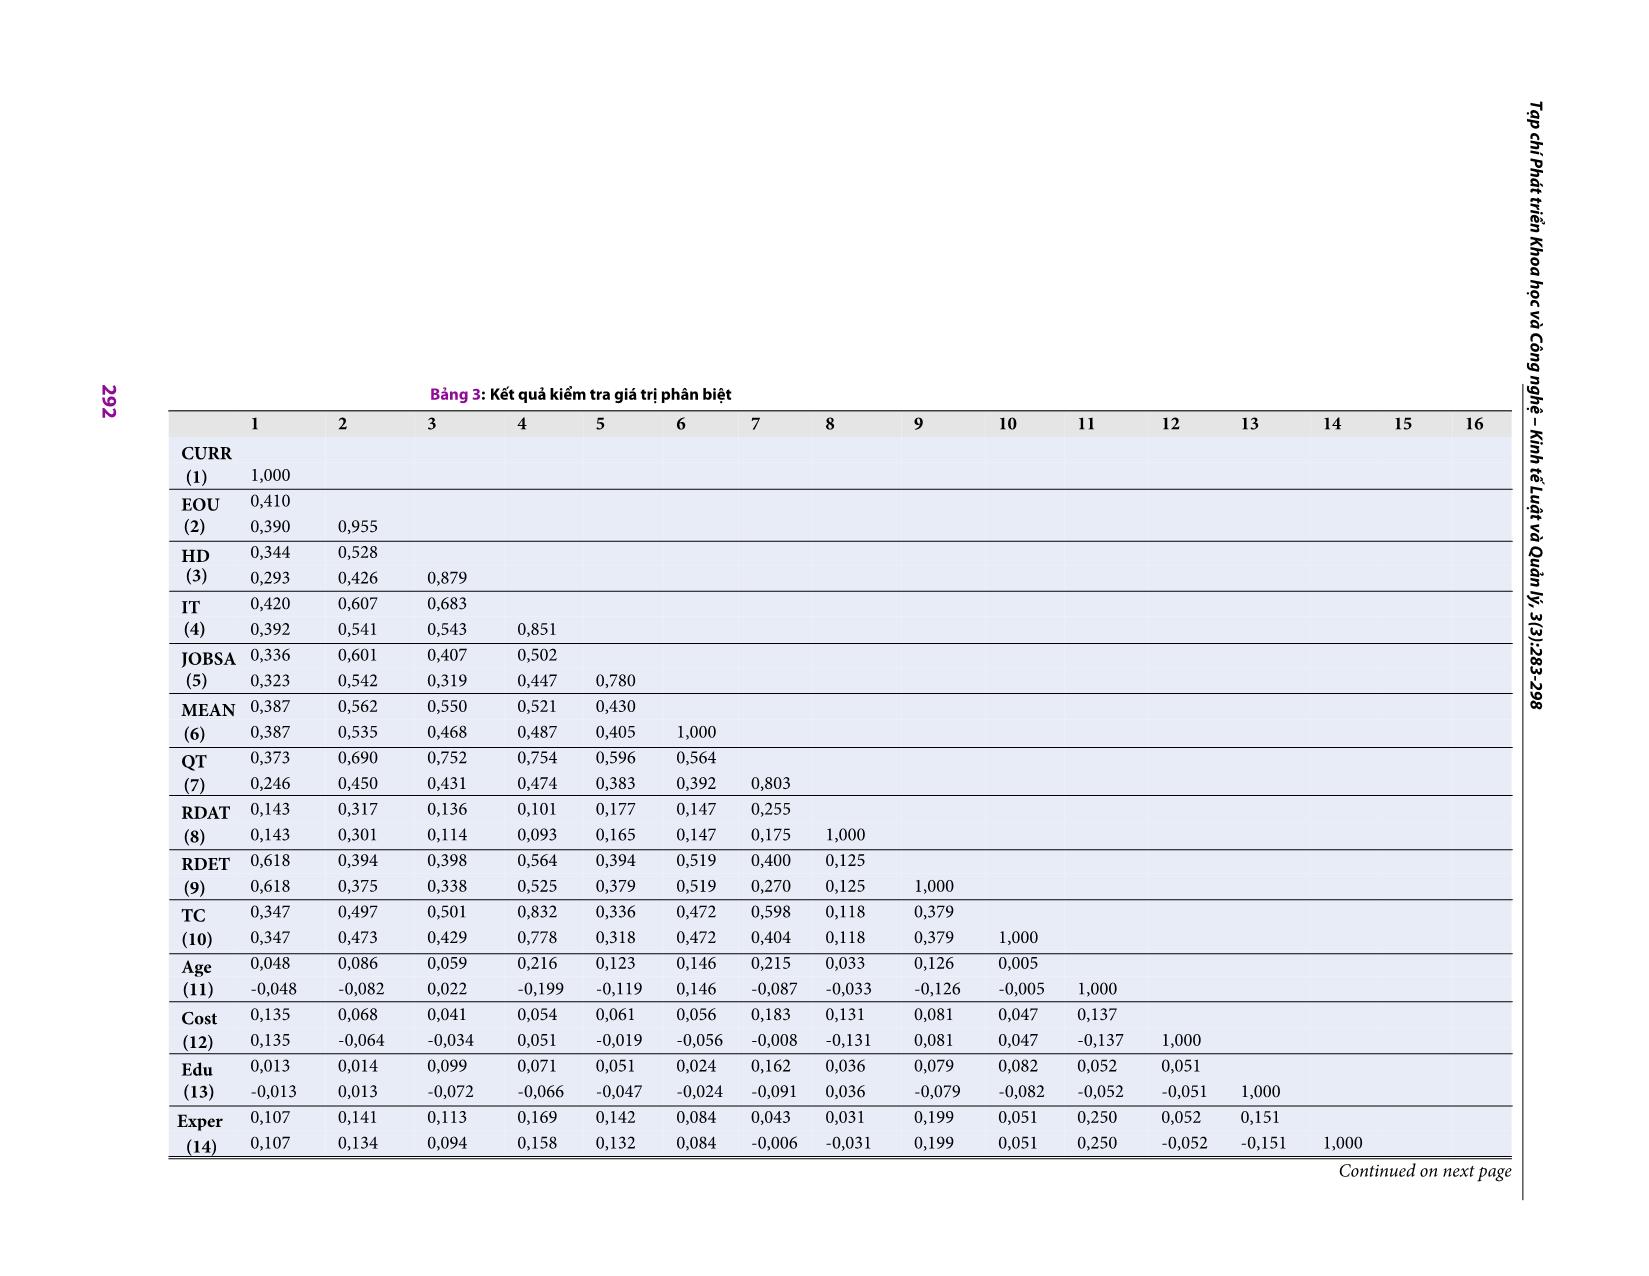Click the rotated journal title header
The image size is (1649, 1276).
tap(1536, 405)
